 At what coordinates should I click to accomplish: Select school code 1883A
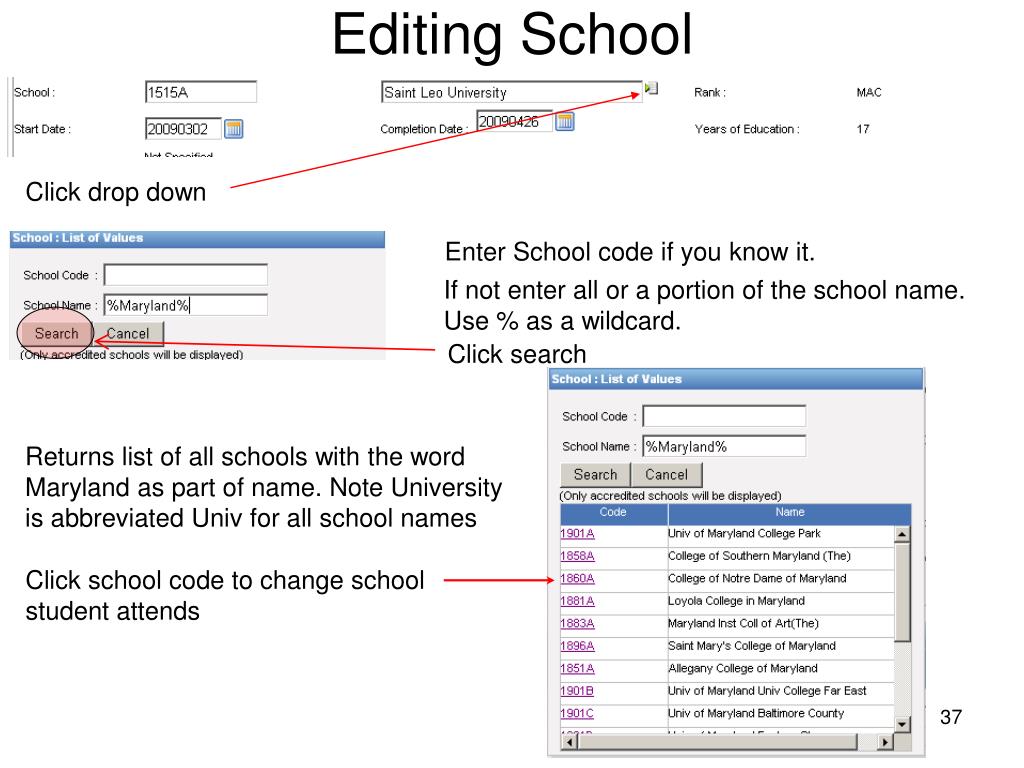click(x=577, y=624)
